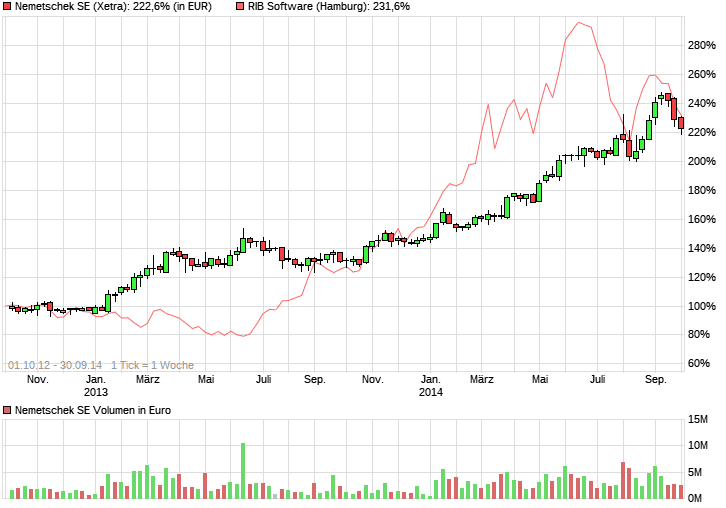Click the 'Jan.' label above 2013

tap(95, 380)
